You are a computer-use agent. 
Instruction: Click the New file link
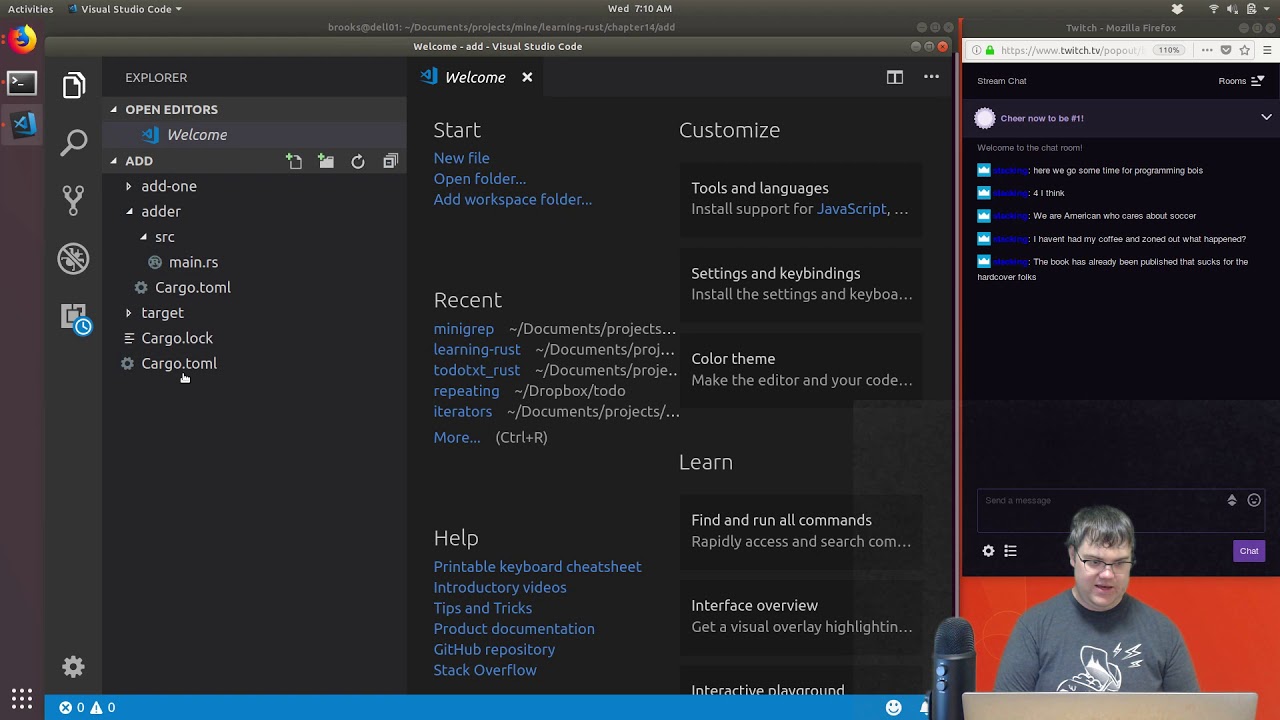[x=461, y=158]
